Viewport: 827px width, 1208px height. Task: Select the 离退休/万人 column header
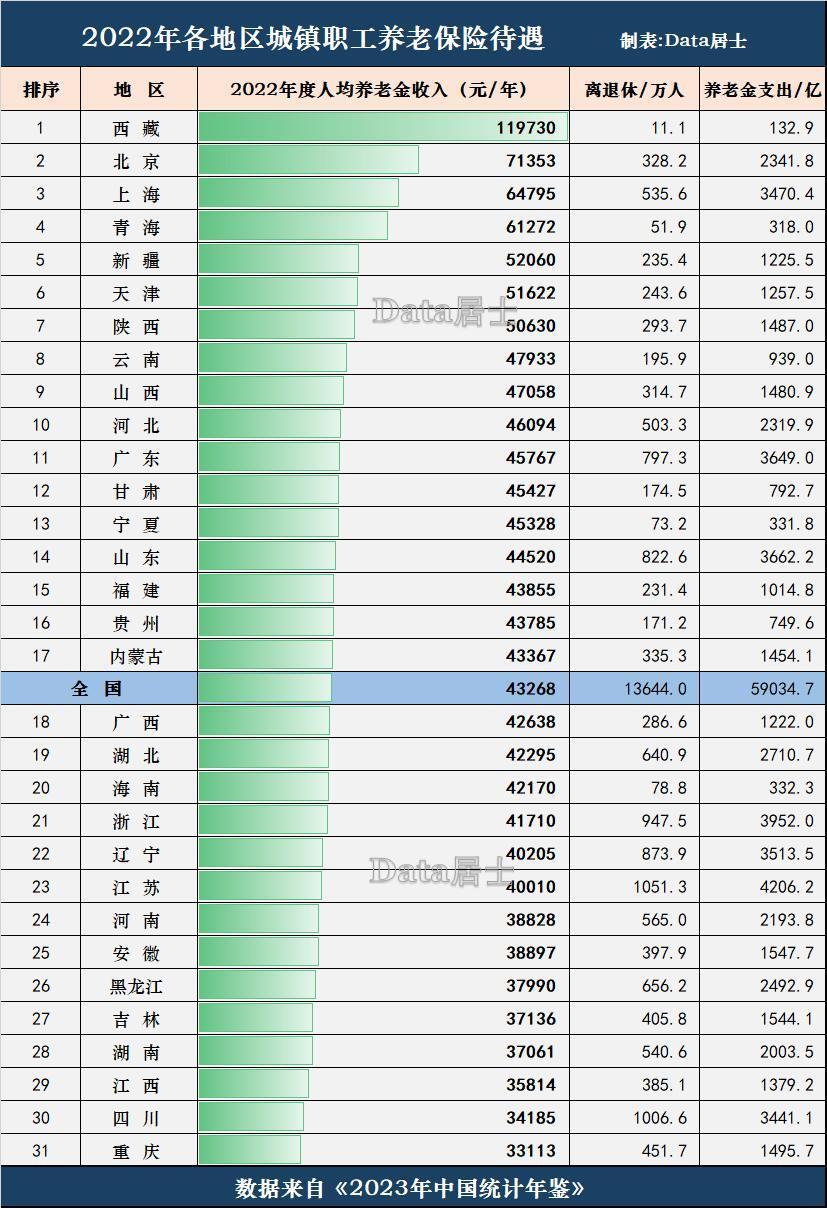pyautogui.click(x=635, y=90)
